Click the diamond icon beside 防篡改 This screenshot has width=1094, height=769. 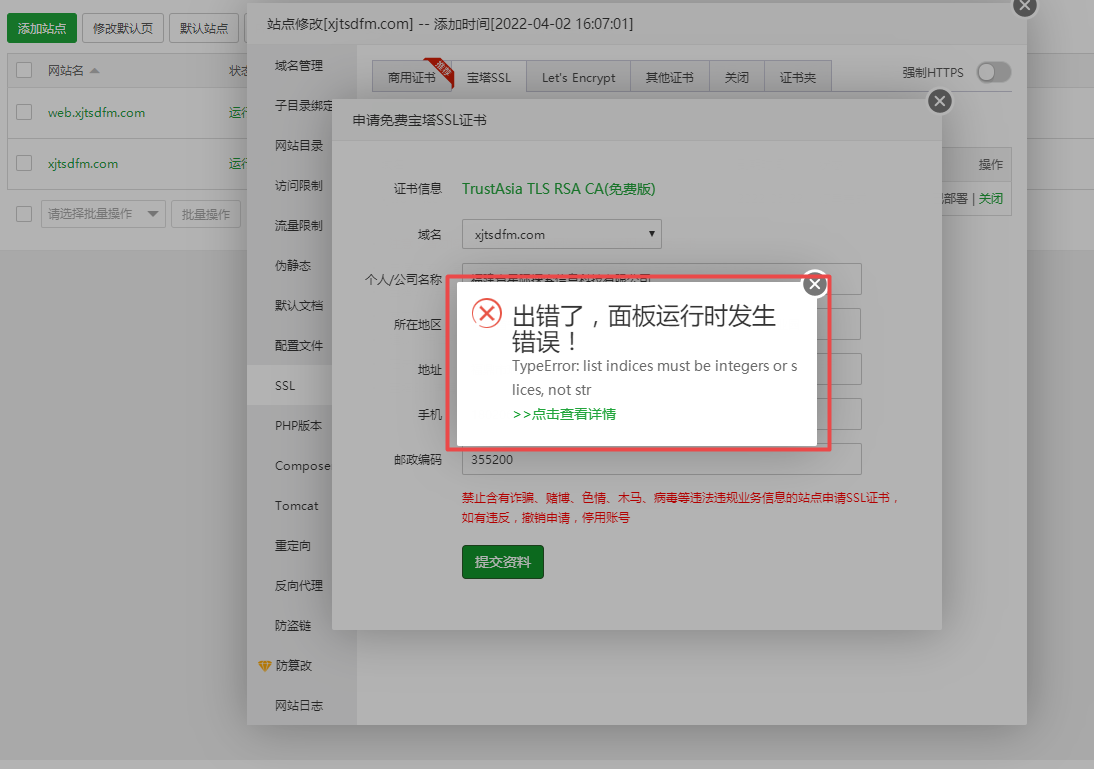click(x=264, y=666)
